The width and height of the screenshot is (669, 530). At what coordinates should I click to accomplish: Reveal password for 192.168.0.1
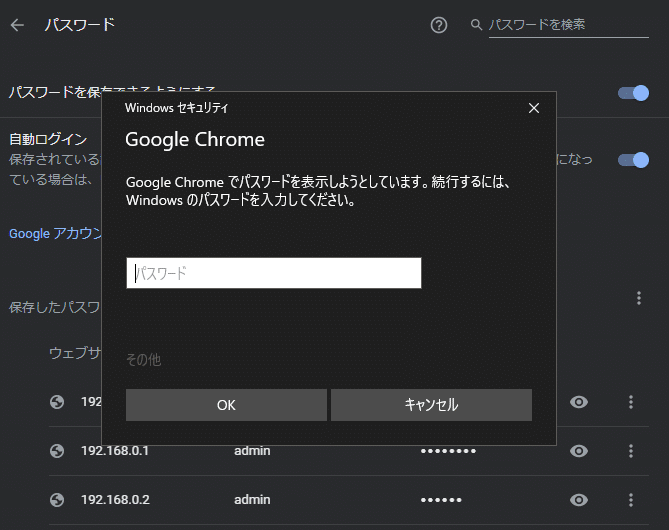(579, 451)
